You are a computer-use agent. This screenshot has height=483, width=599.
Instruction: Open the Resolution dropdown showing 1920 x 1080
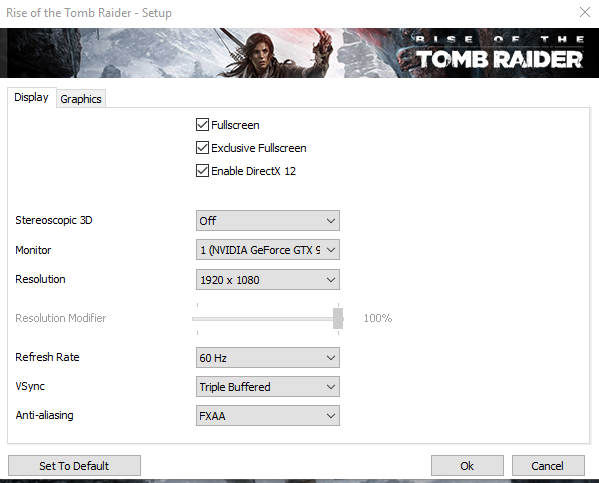tap(267, 280)
